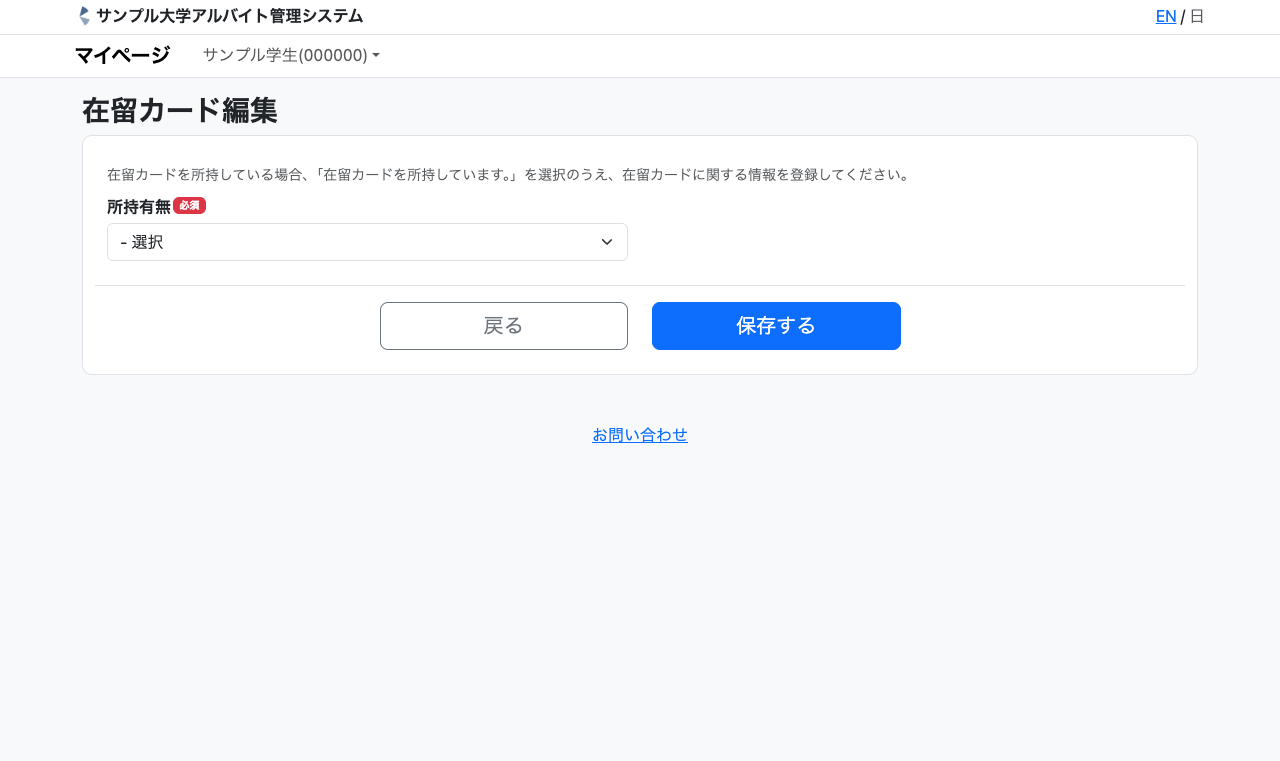Image resolution: width=1280 pixels, height=761 pixels.
Task: Click the "- 選択" placeholder text
Action: click(142, 242)
